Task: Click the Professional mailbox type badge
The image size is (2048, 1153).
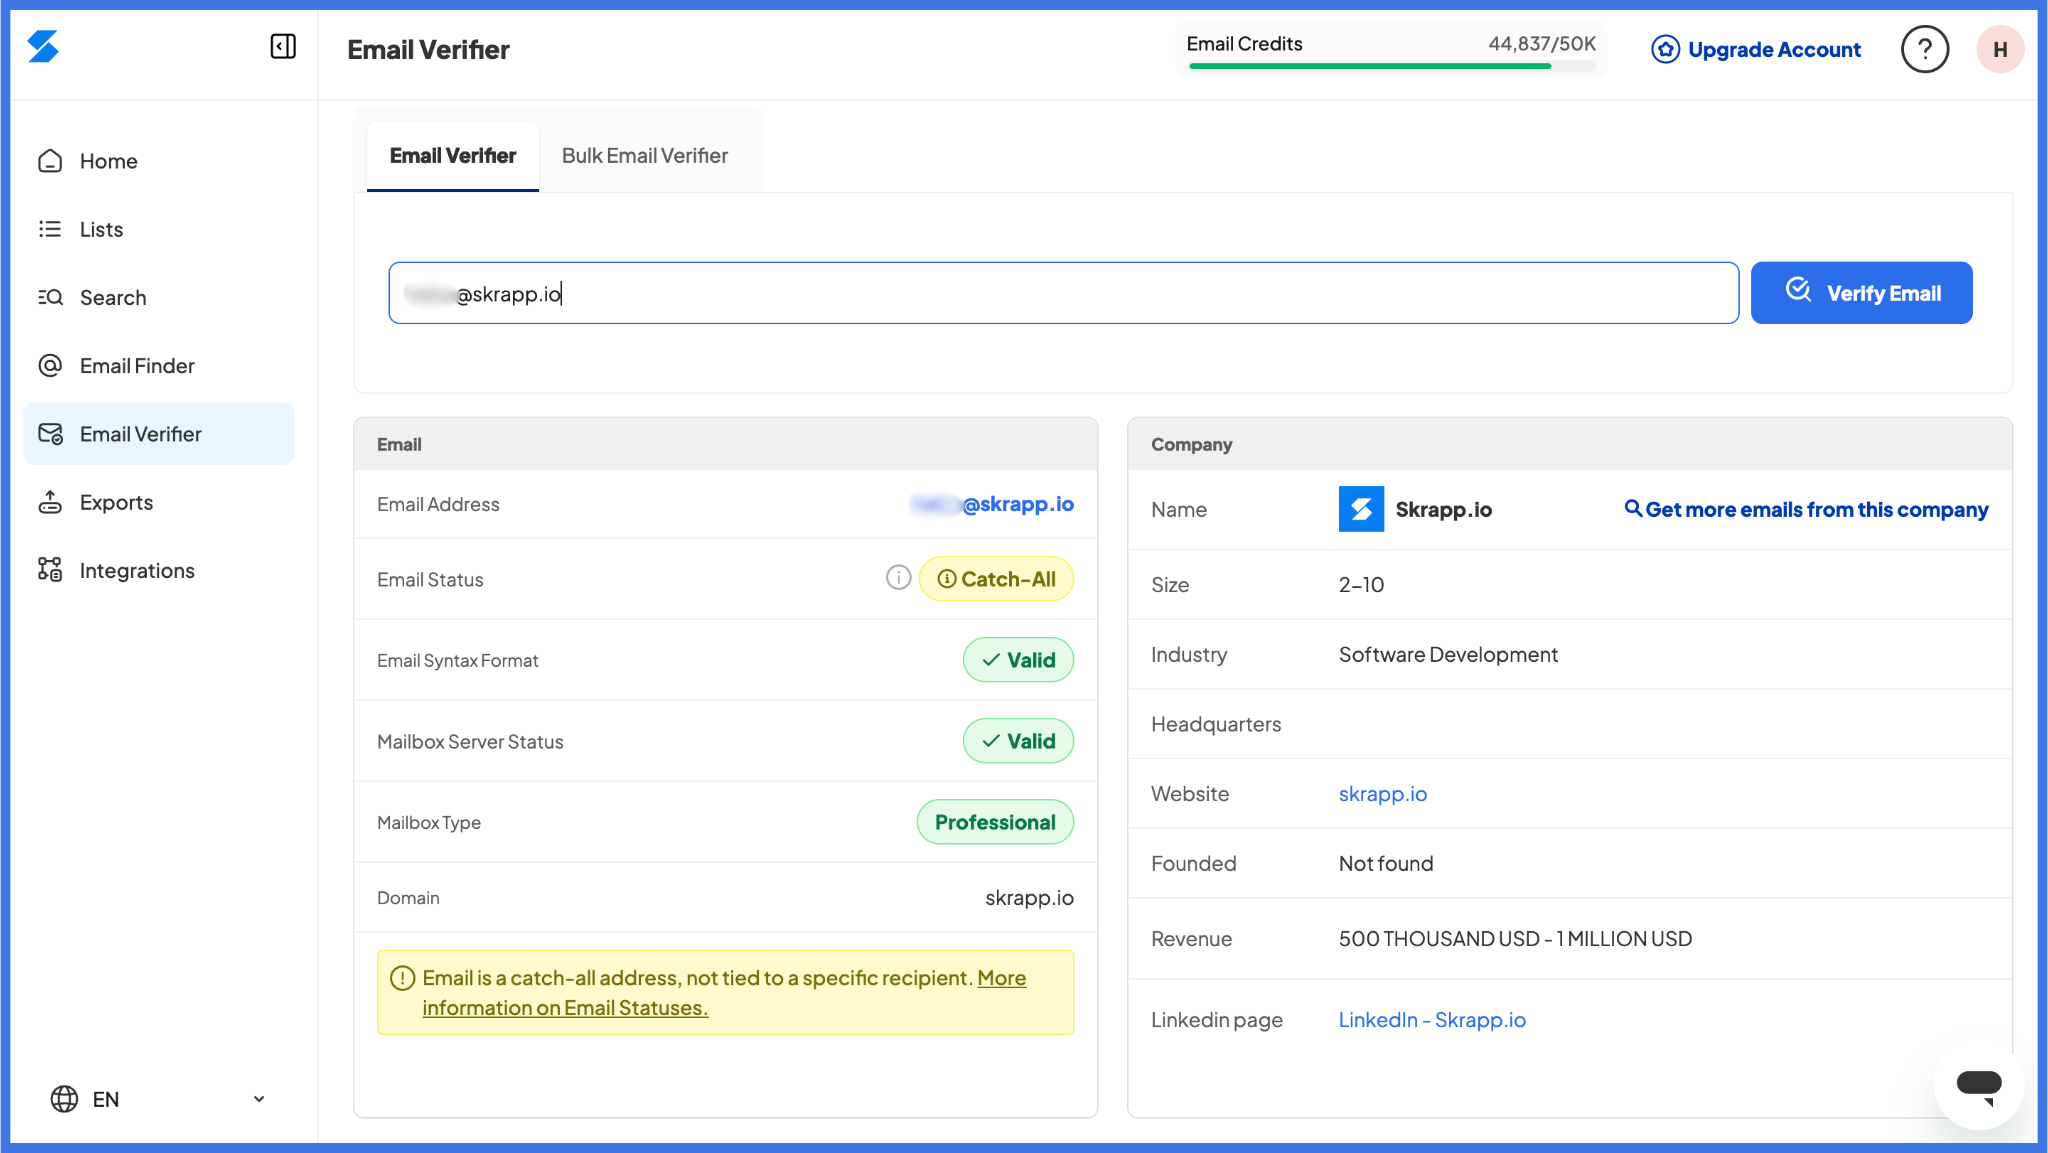Action: coord(995,822)
